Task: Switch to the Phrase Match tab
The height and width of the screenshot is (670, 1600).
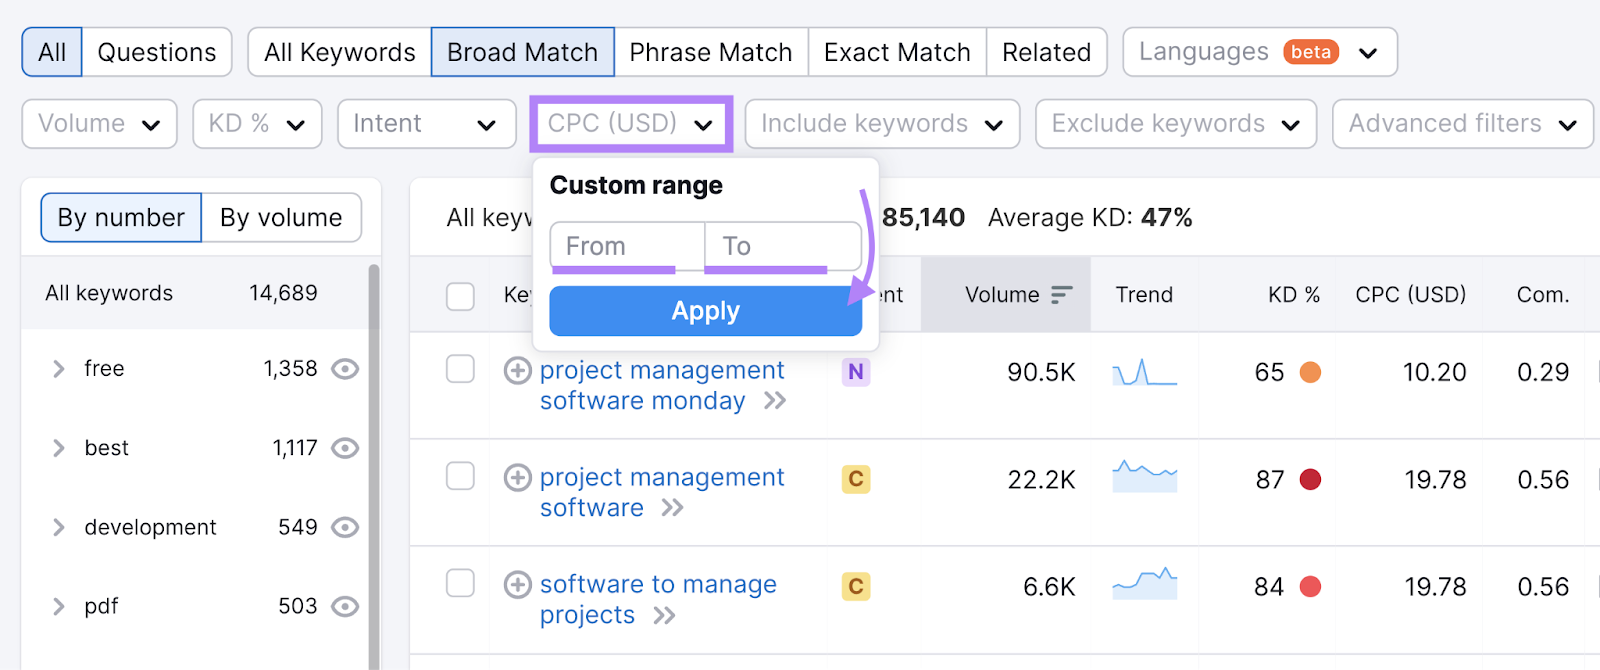Action: (x=710, y=52)
